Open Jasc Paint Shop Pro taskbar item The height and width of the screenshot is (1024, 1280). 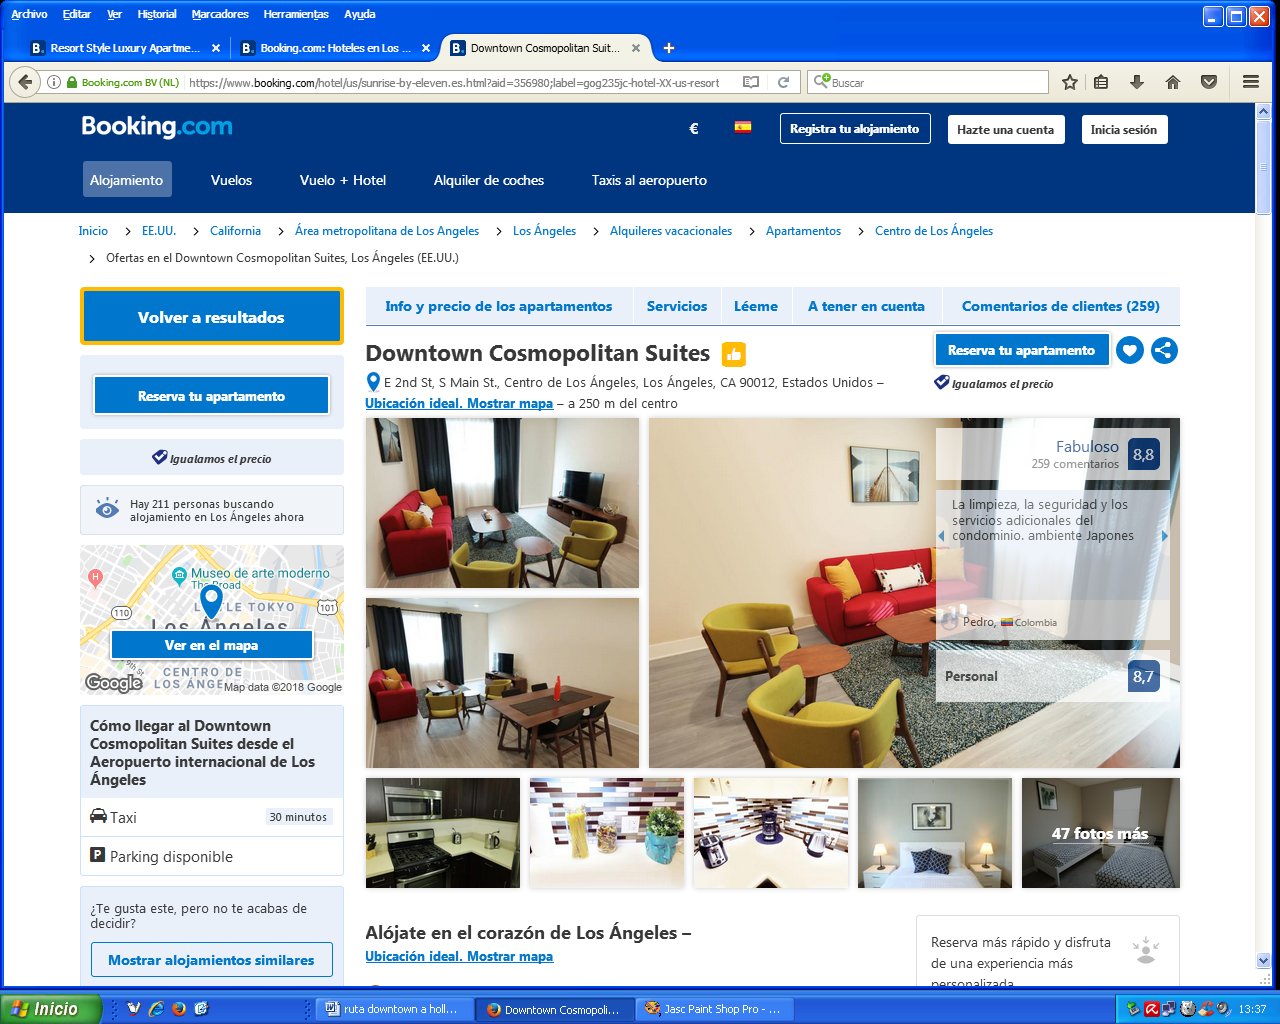(x=715, y=1009)
